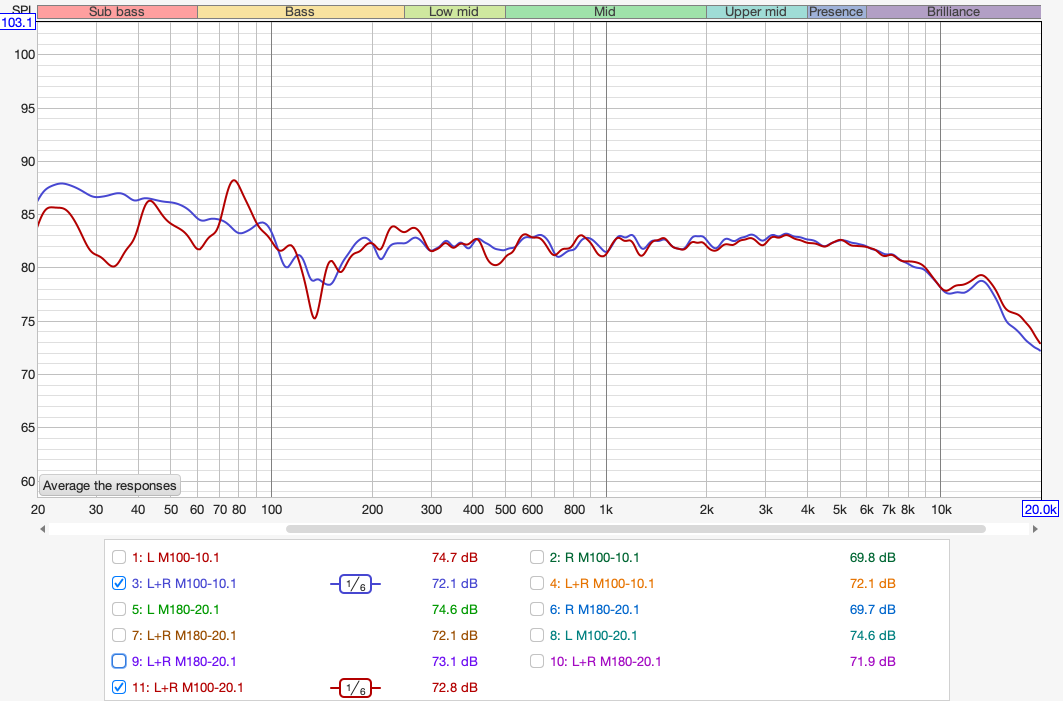Click the Upper mid band color strip

coord(756,12)
